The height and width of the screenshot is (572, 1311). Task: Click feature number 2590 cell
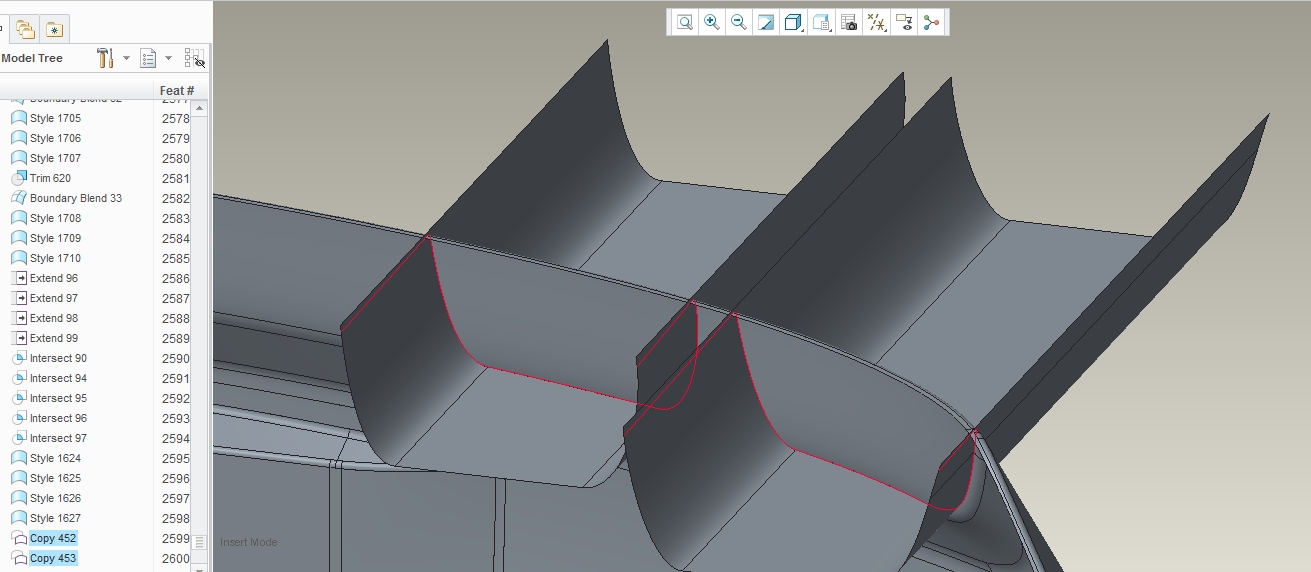[x=175, y=358]
